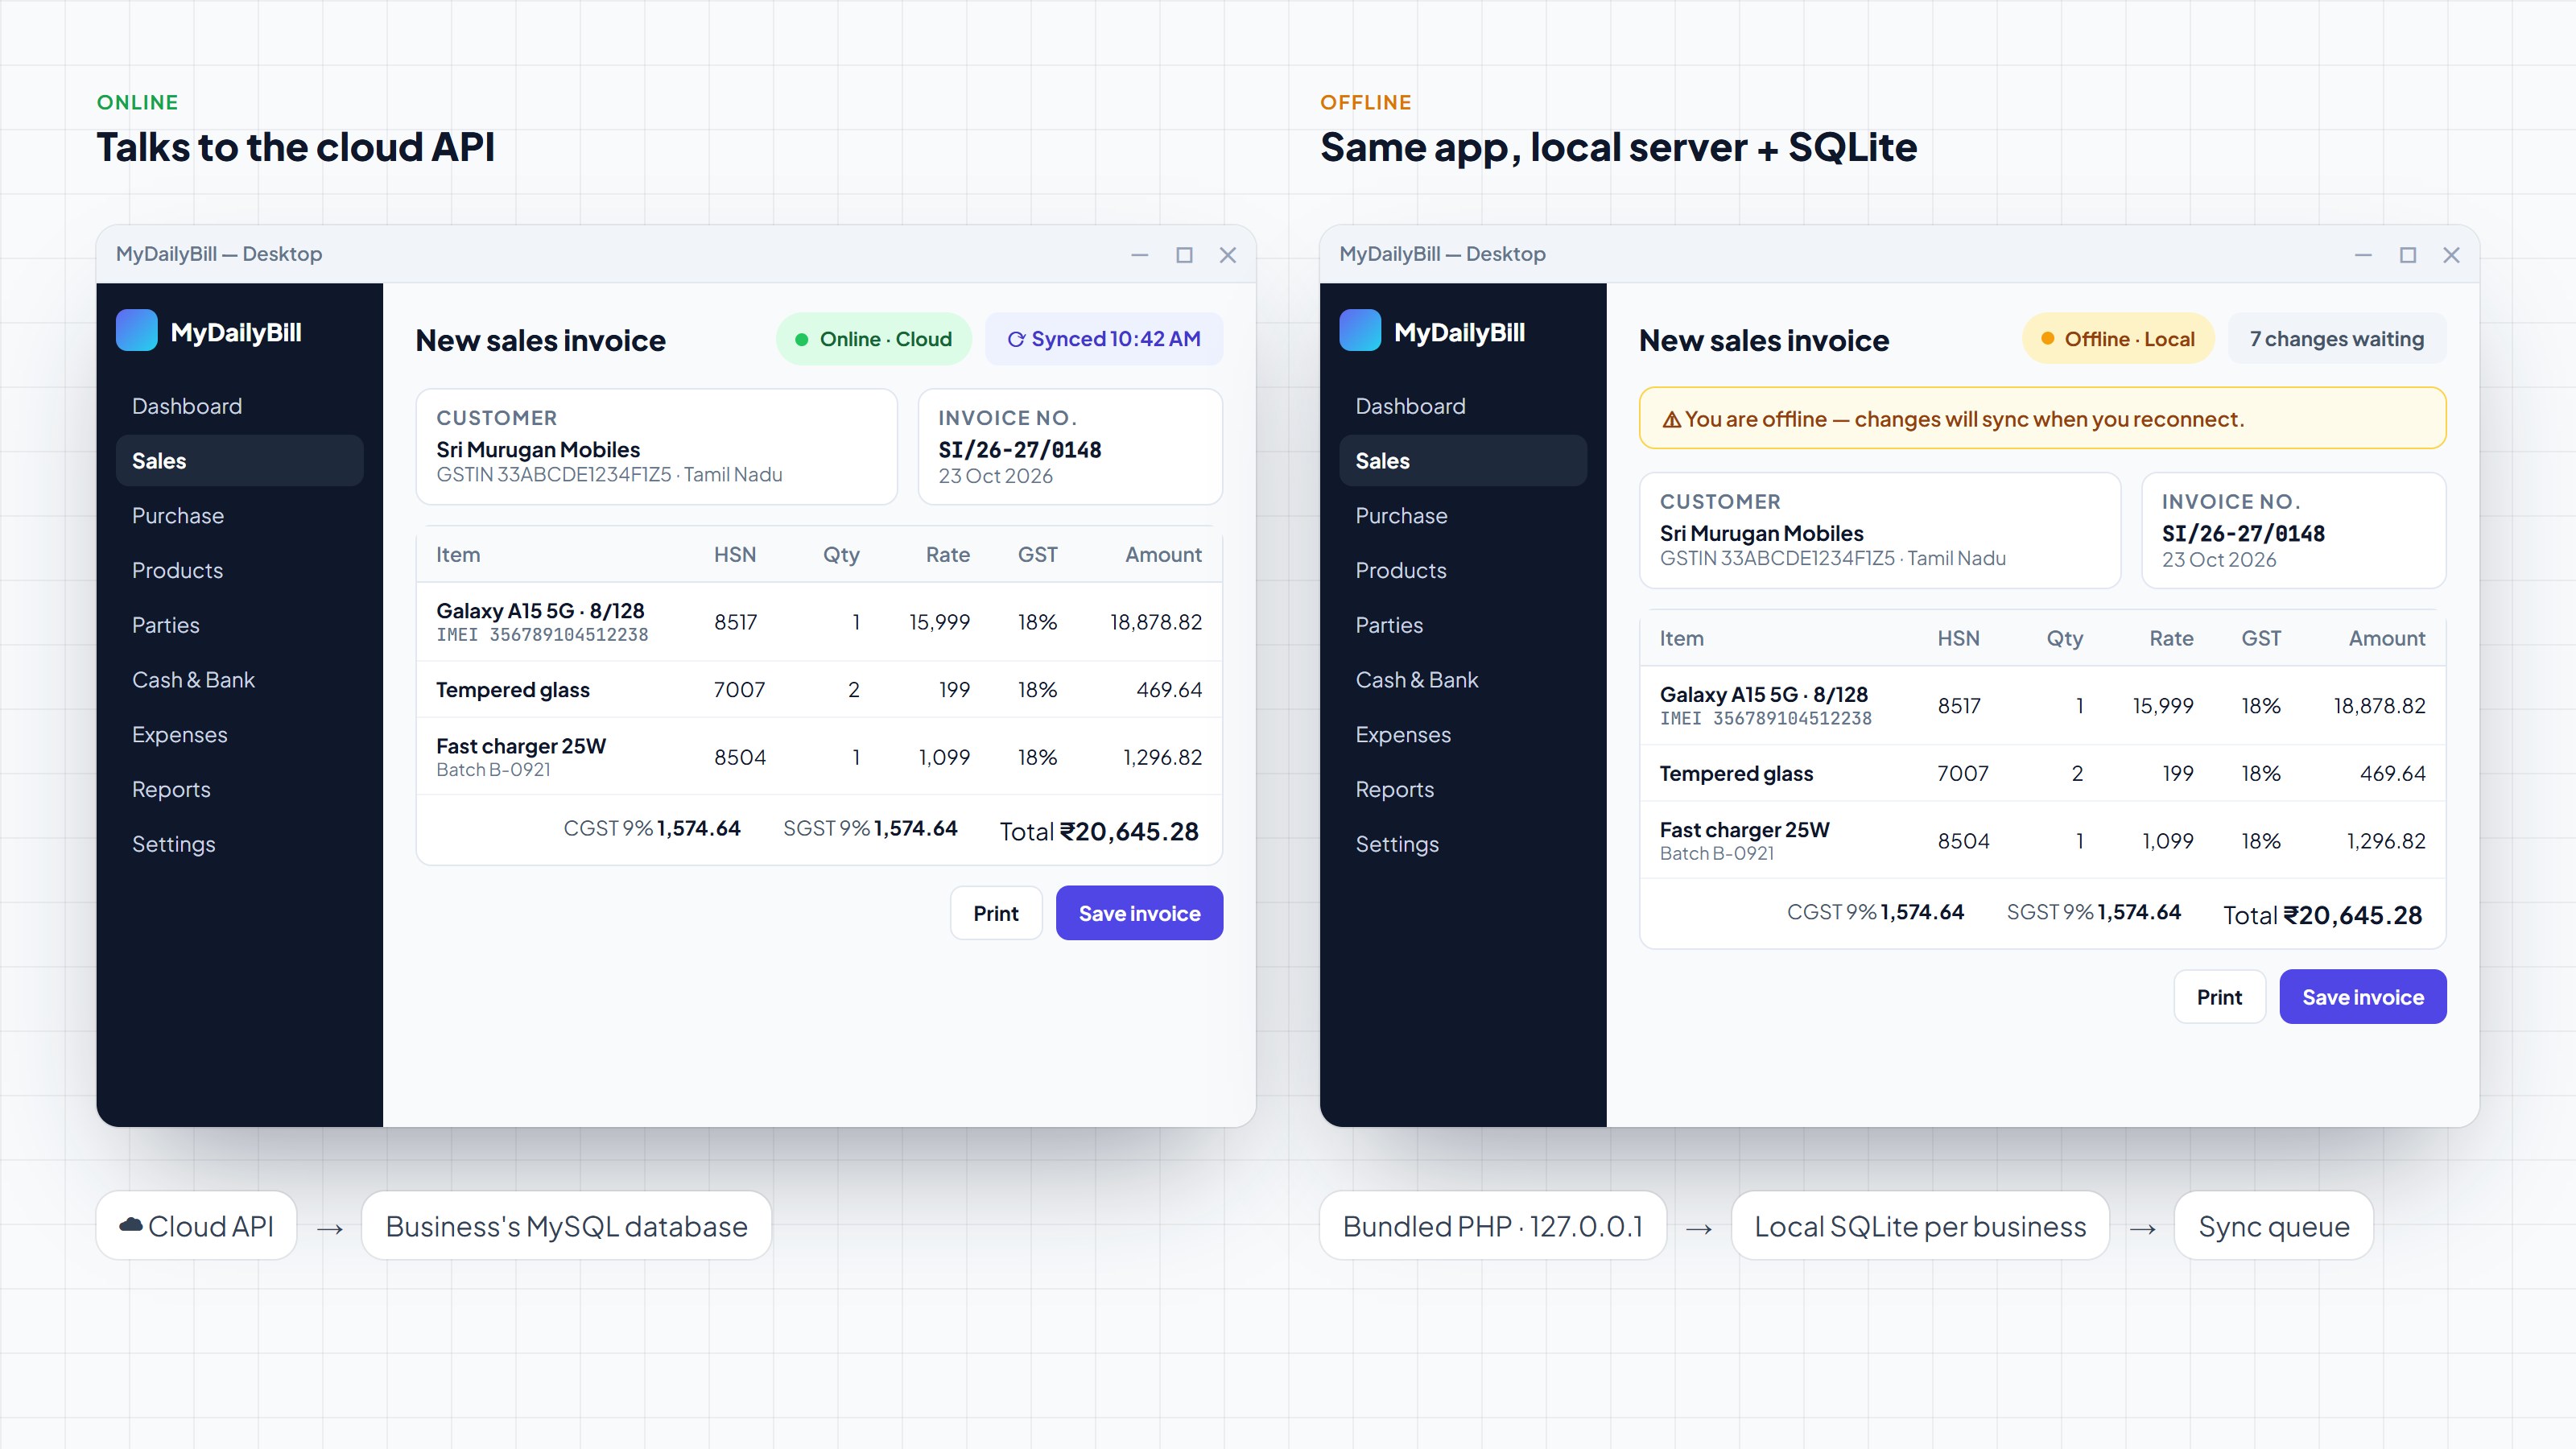Select the Galaxy A15 5G row in online table
The height and width of the screenshot is (1449, 2576).
[x=818, y=622]
